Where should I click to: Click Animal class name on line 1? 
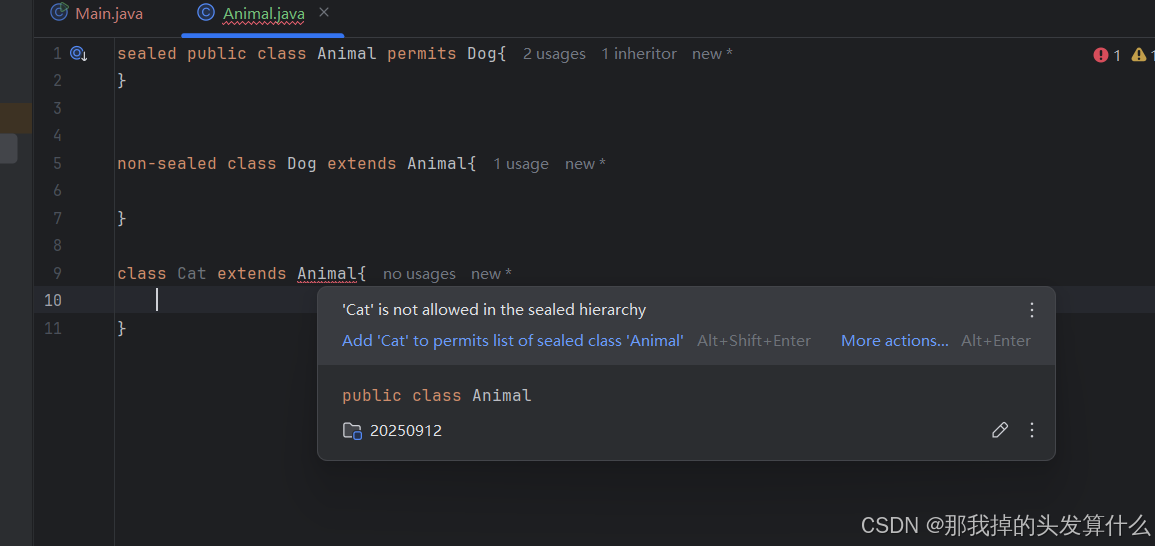pos(347,54)
